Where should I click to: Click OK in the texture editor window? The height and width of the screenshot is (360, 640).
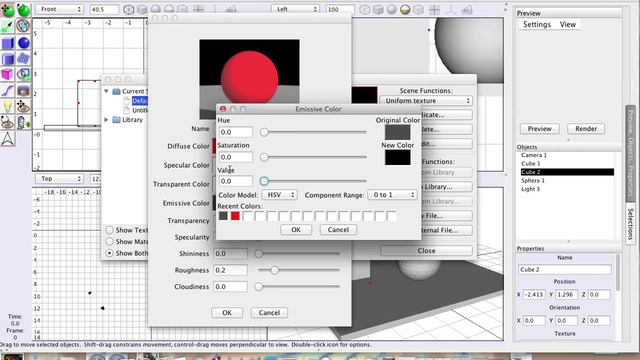click(227, 313)
